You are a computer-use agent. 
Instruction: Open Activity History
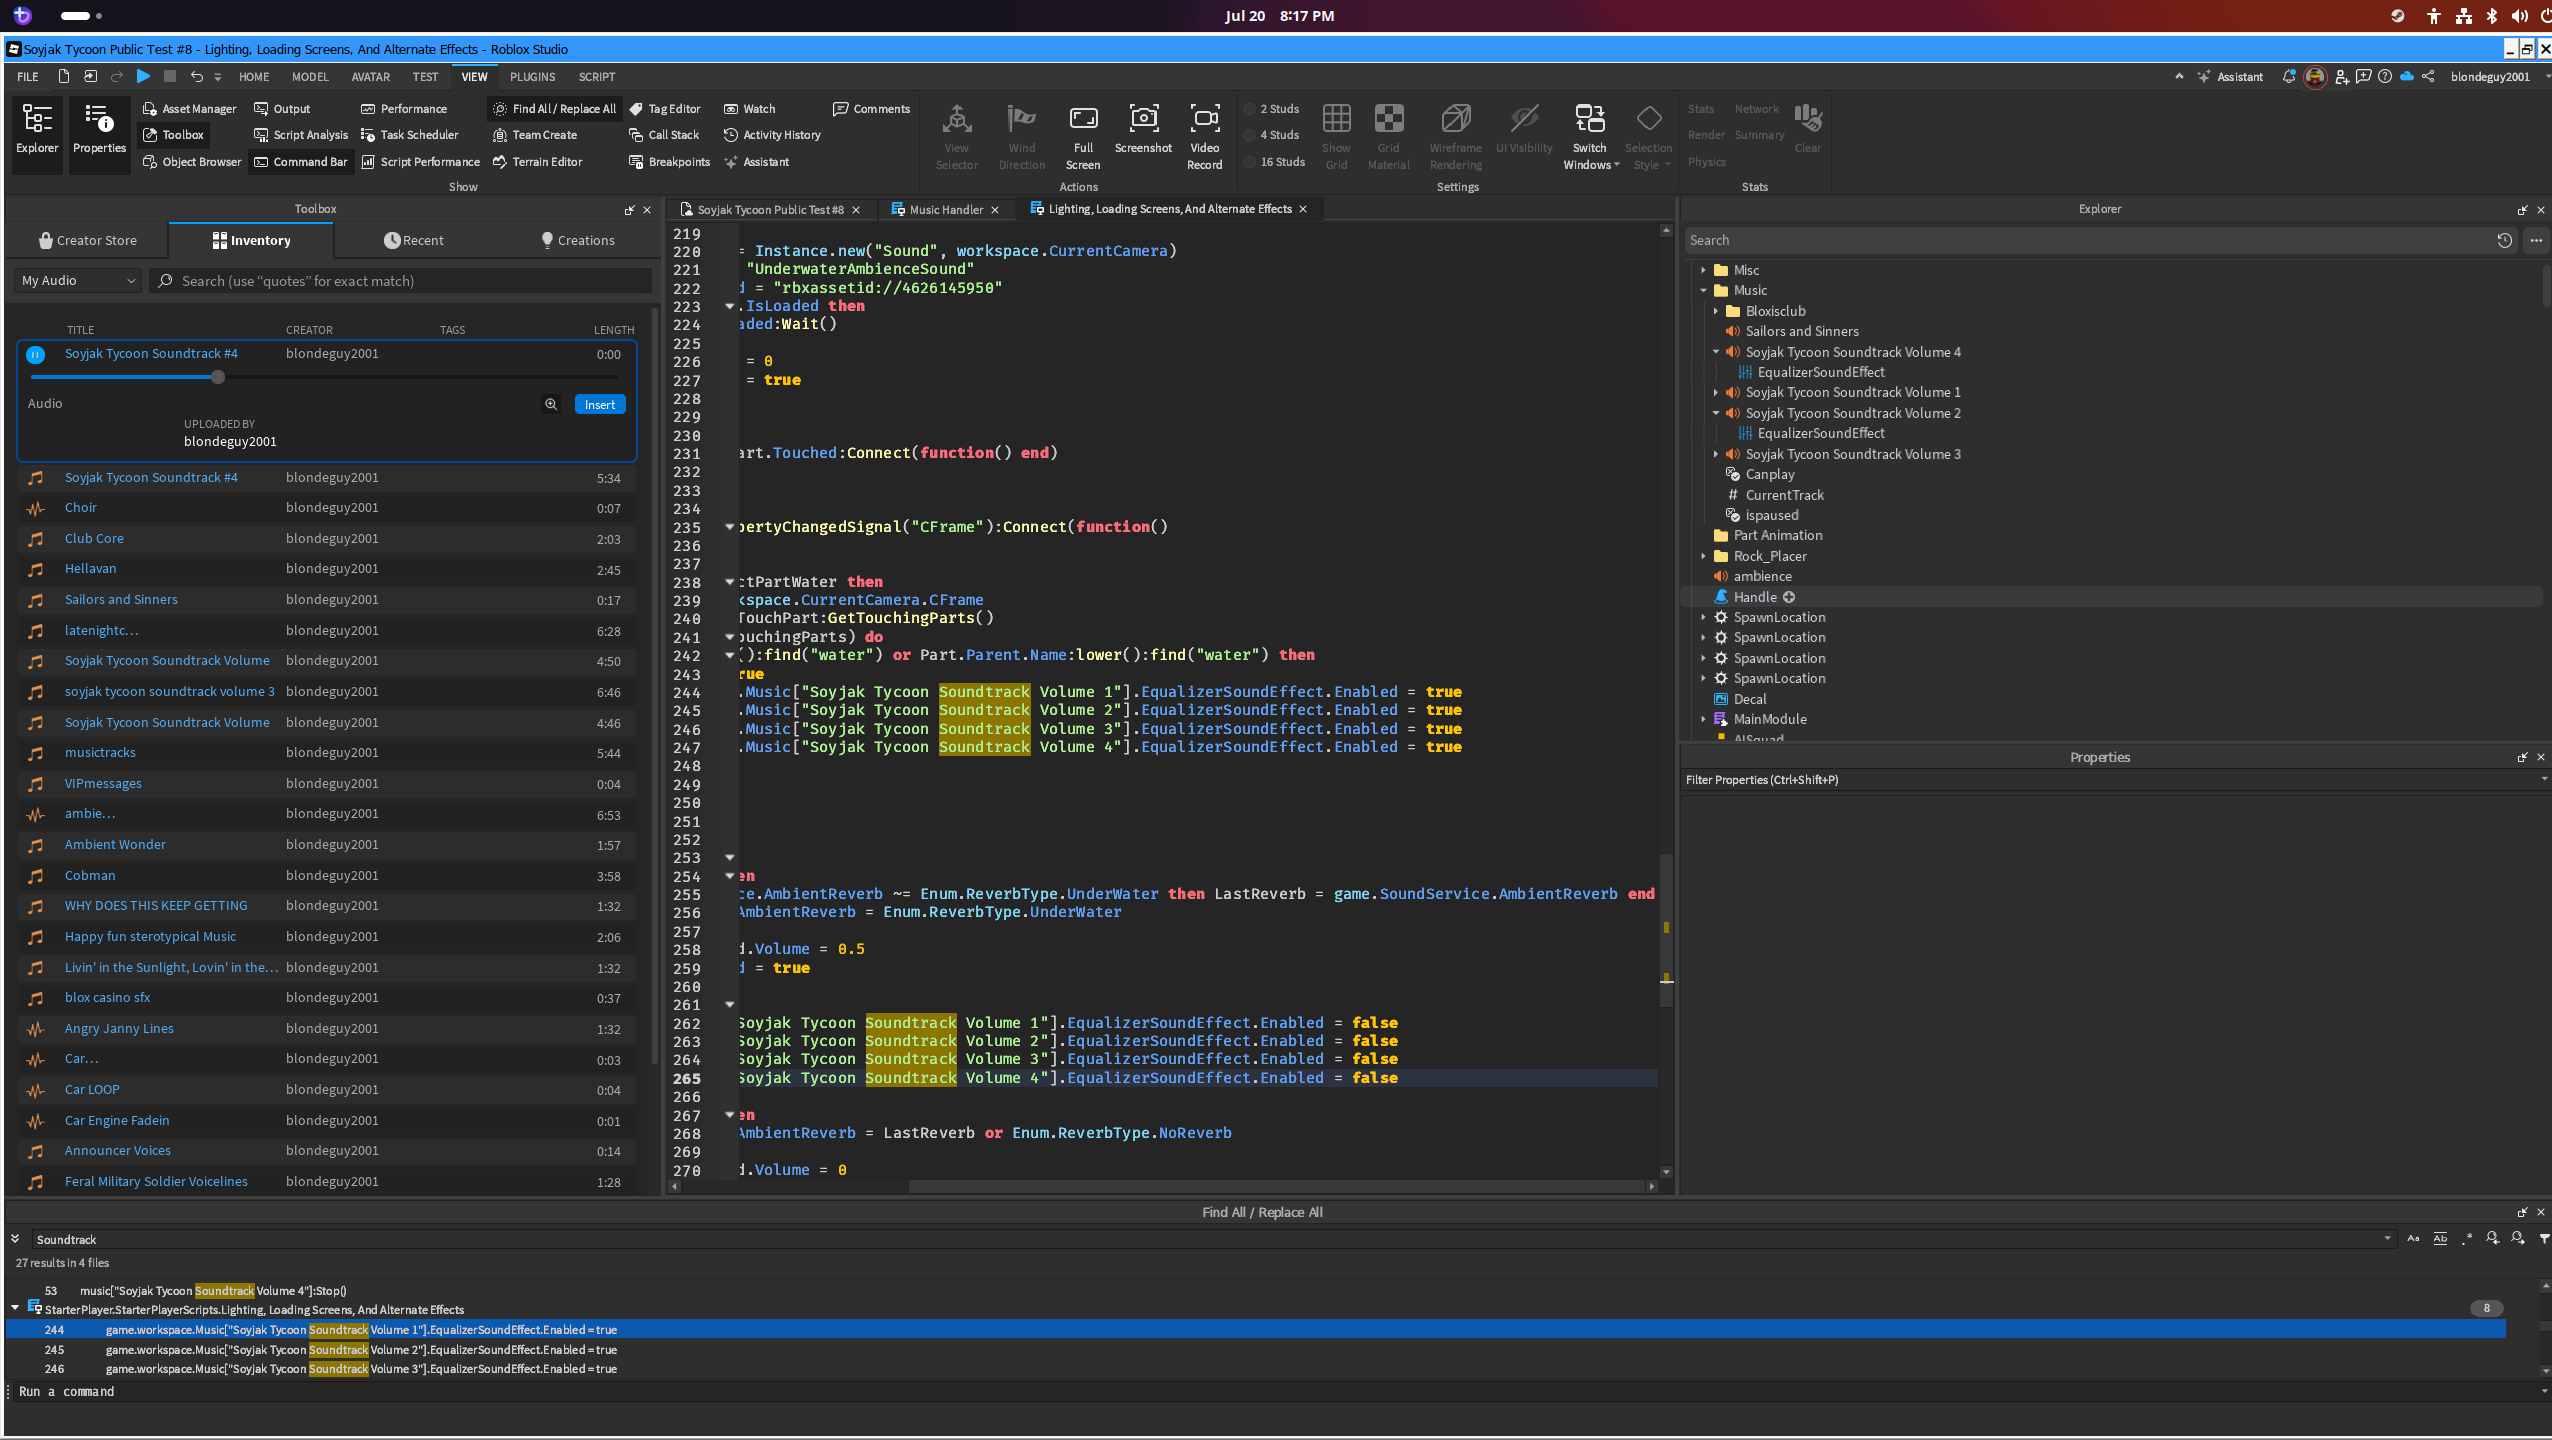pos(771,135)
